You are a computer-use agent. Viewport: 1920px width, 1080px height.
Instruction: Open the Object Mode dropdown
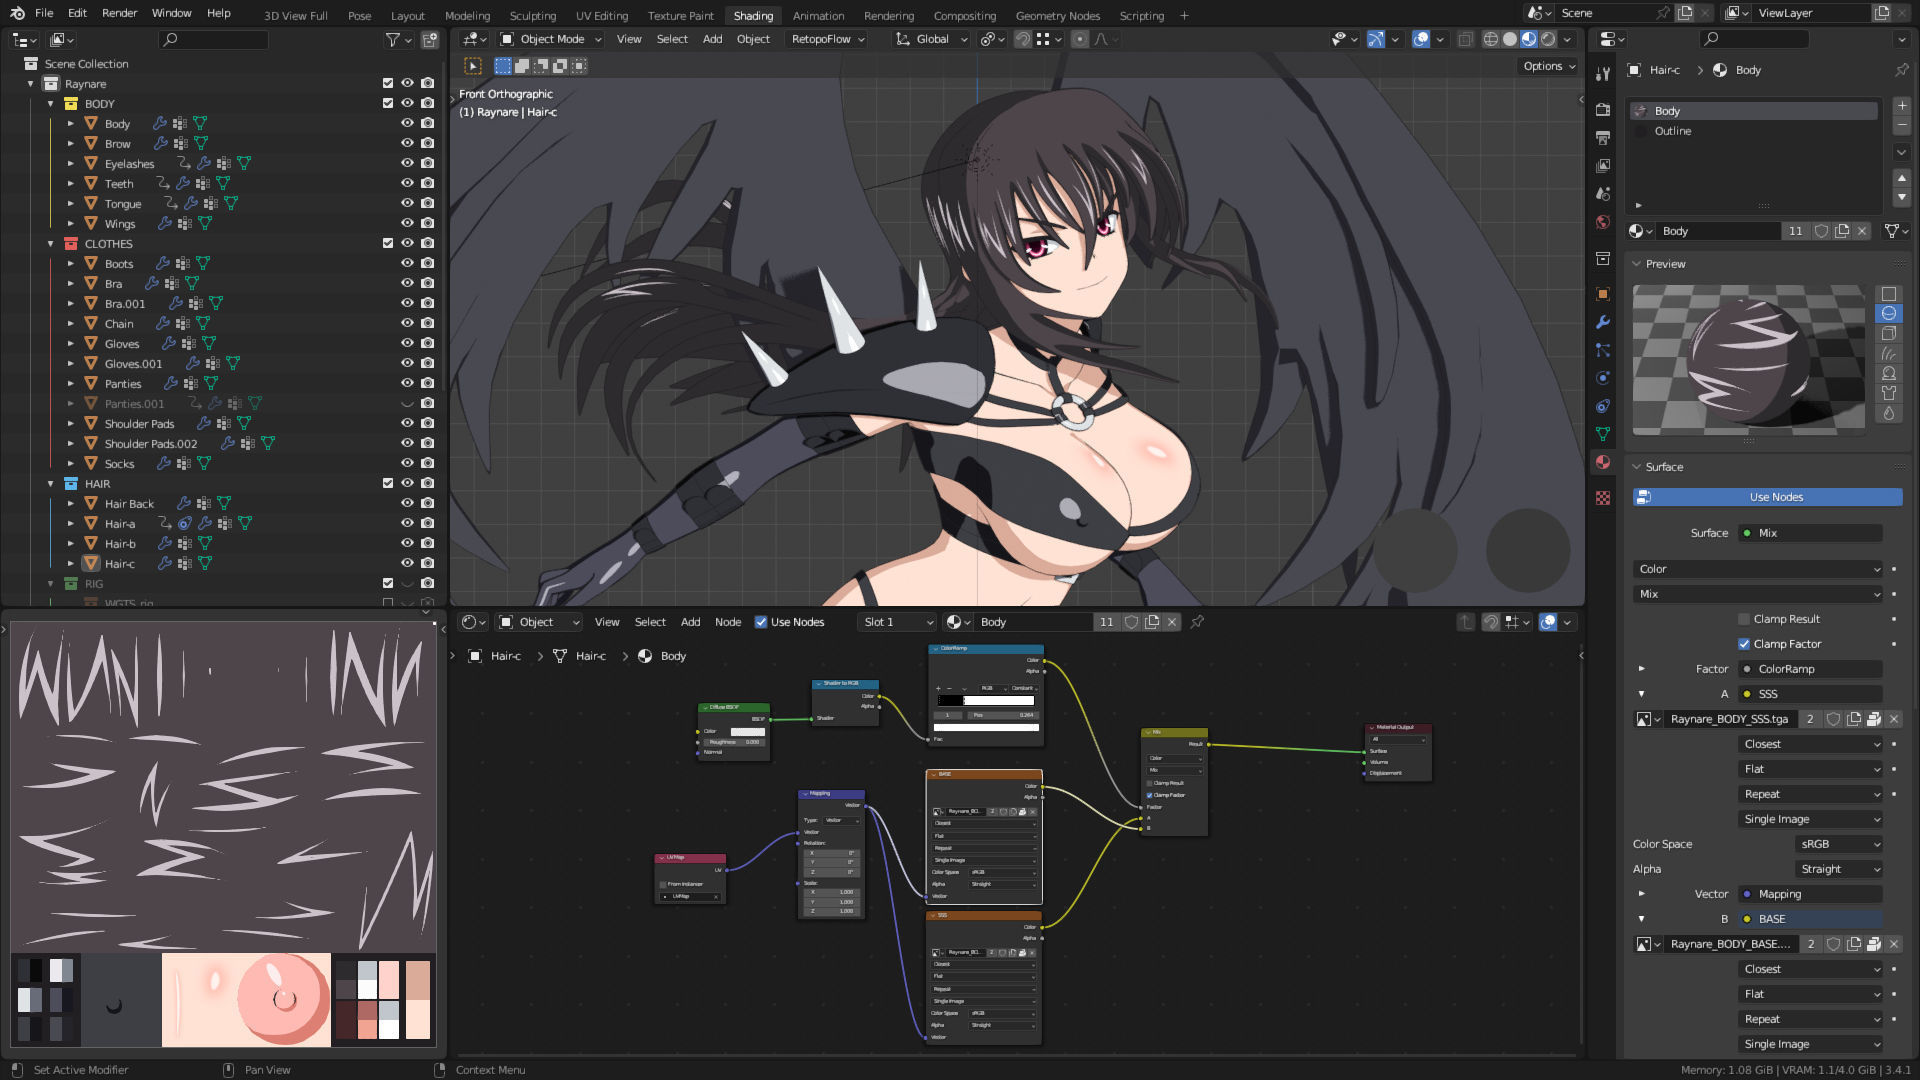coord(551,39)
